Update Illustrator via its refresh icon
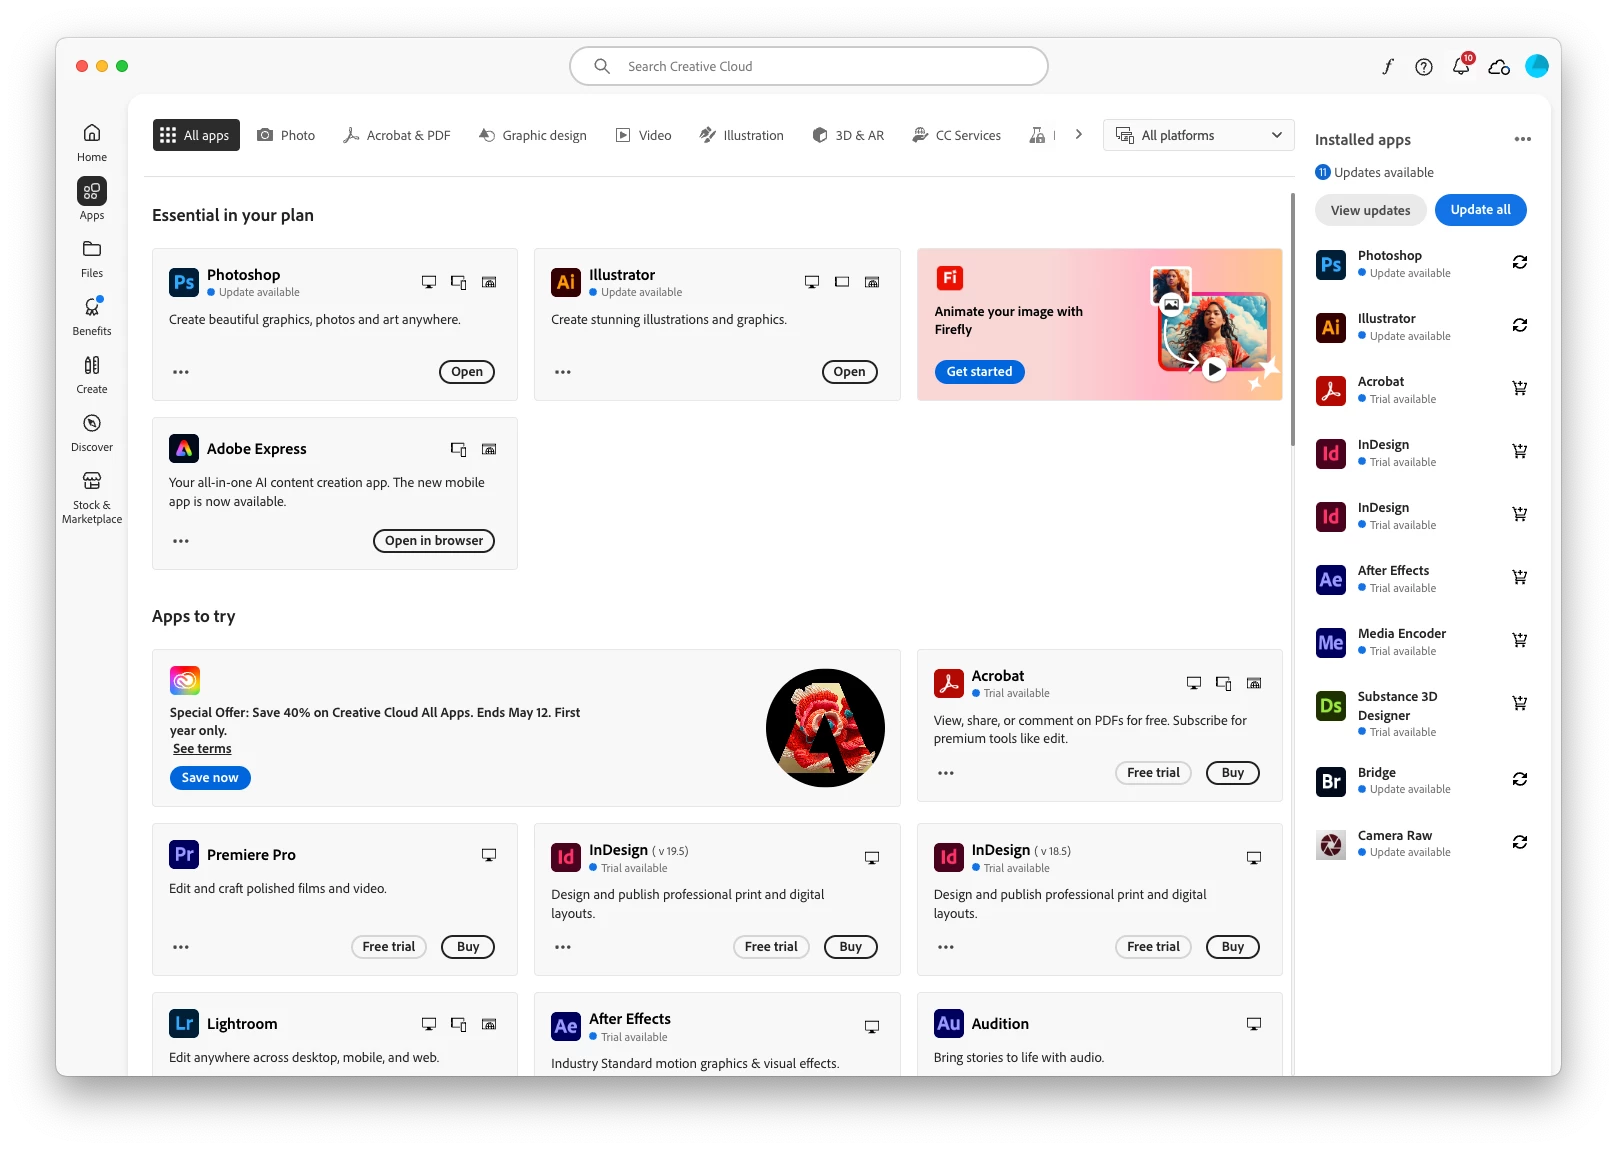Viewport: 1617px width, 1150px height. [x=1520, y=325]
